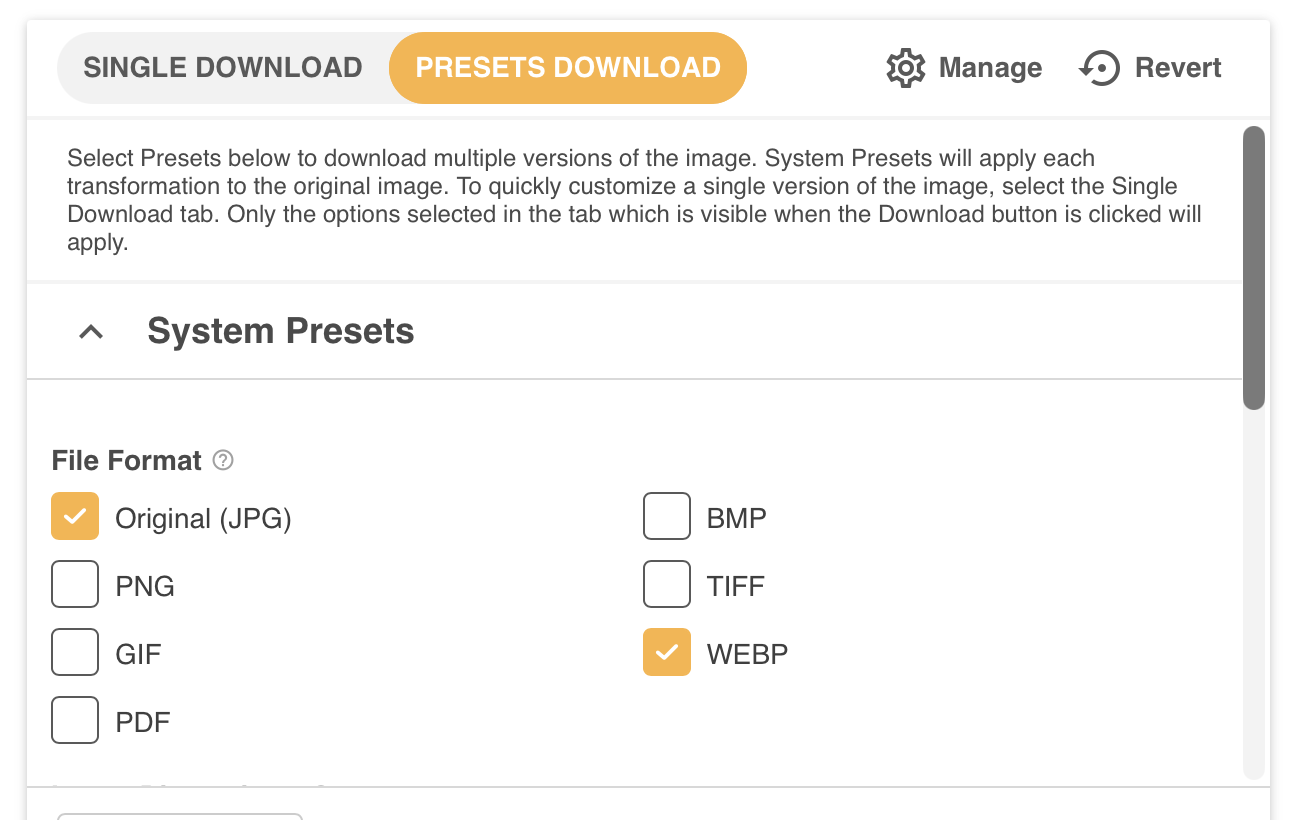Enable the TIFF format checkbox
1310x820 pixels.
(667, 584)
